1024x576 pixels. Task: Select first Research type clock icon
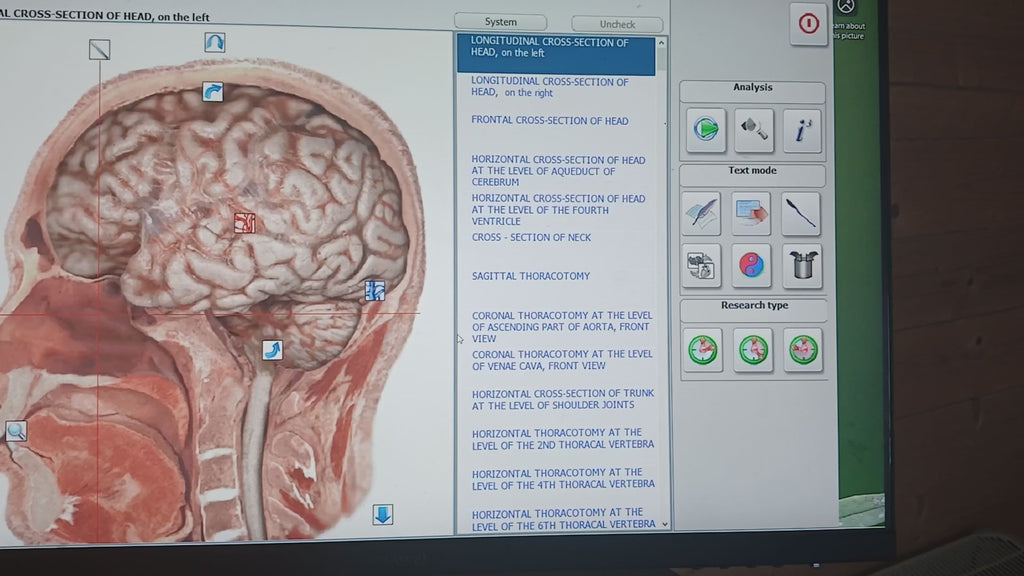click(703, 350)
